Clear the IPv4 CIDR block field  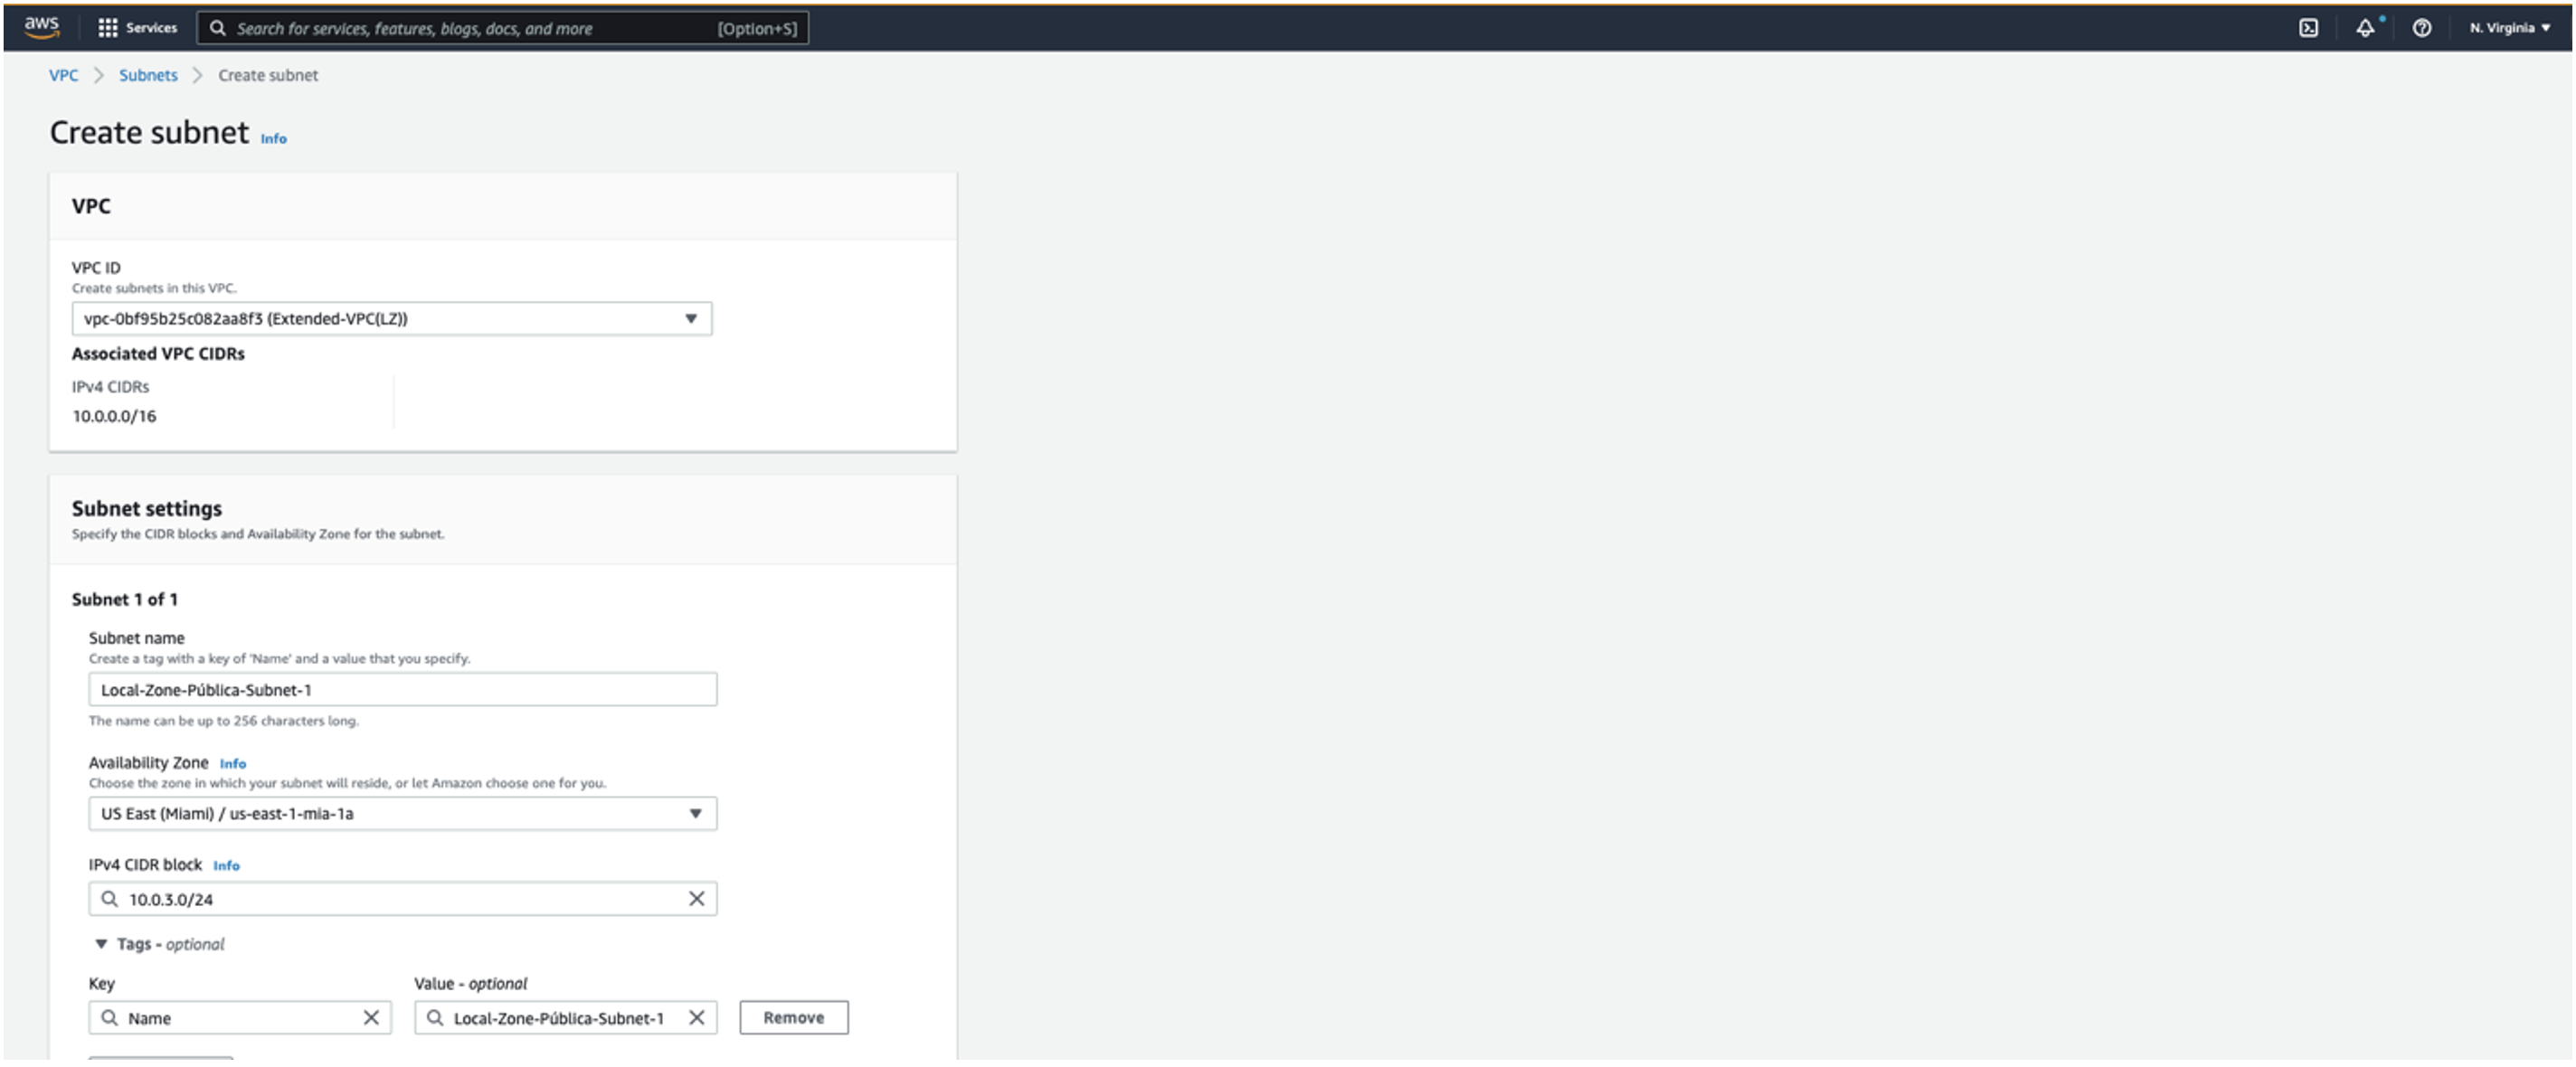click(x=696, y=898)
